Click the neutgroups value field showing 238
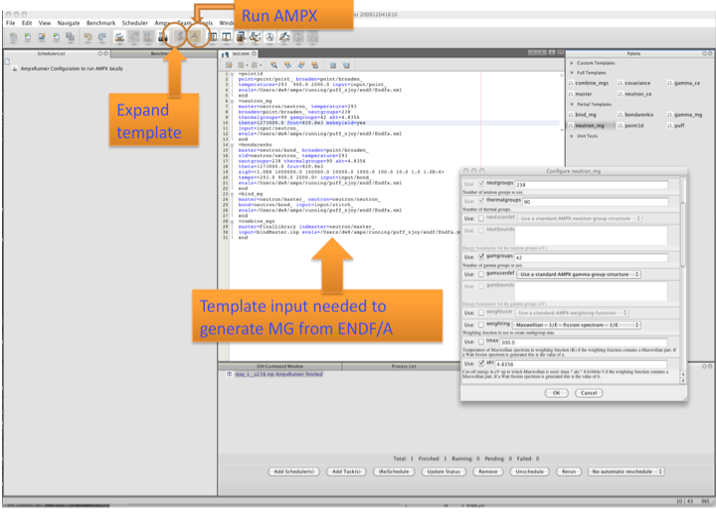 tap(591, 184)
